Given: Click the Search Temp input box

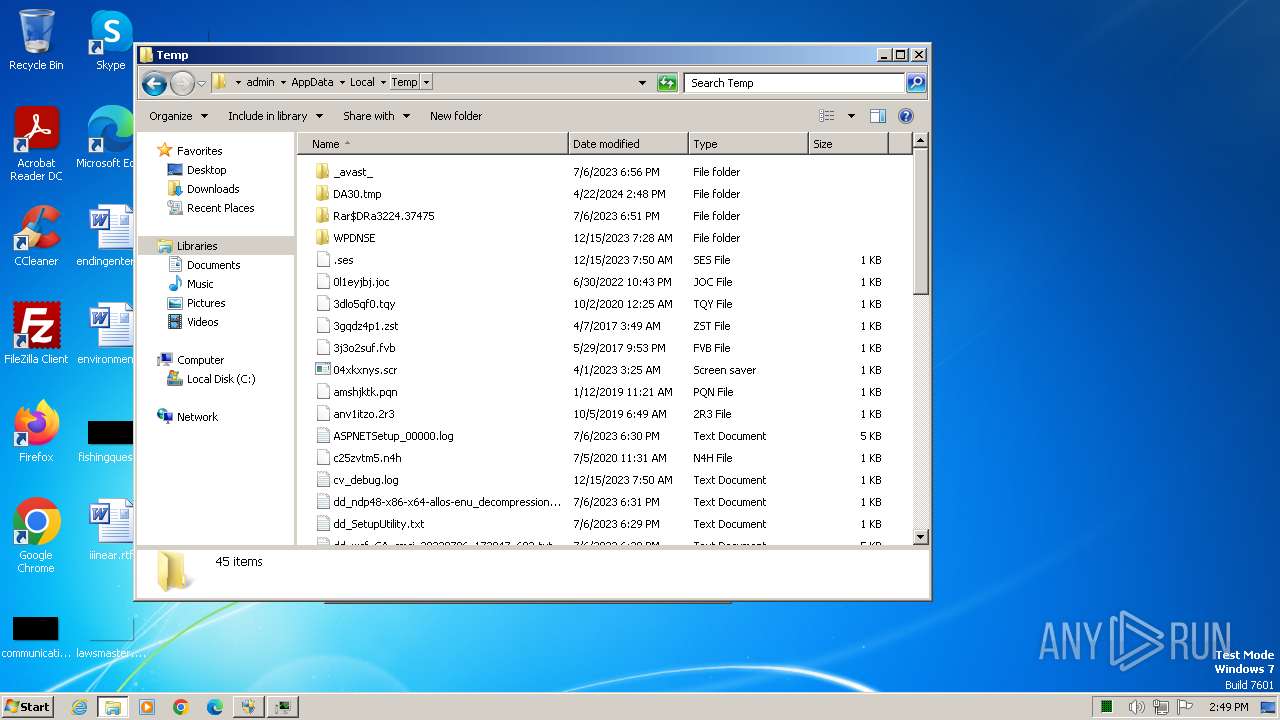Looking at the screenshot, I should 795,83.
